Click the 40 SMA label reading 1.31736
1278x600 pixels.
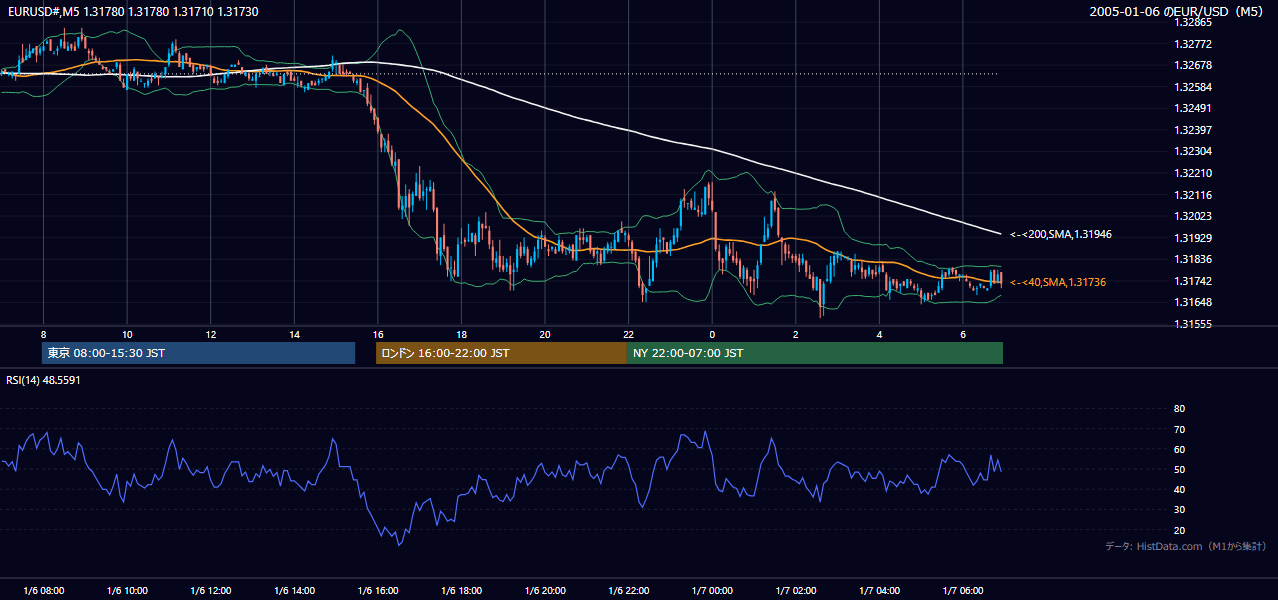1057,282
